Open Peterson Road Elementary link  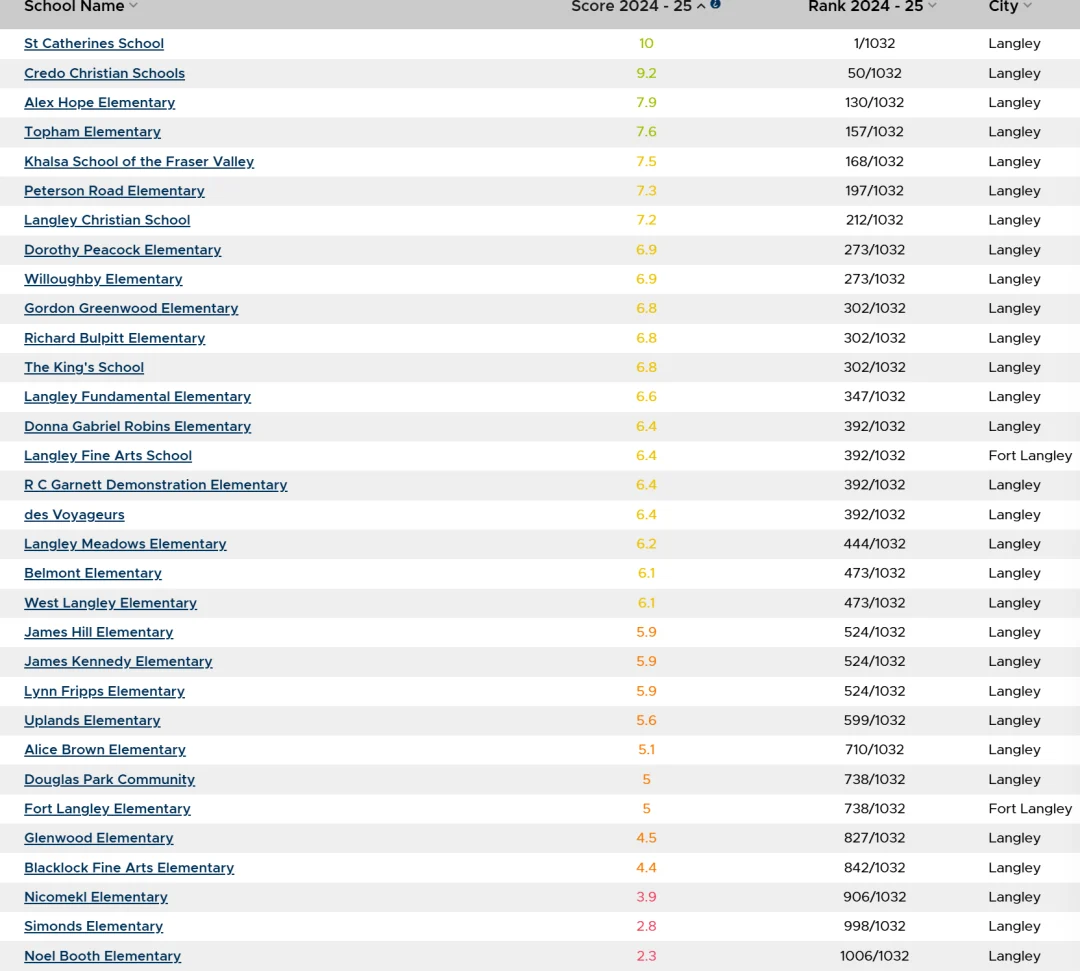114,191
